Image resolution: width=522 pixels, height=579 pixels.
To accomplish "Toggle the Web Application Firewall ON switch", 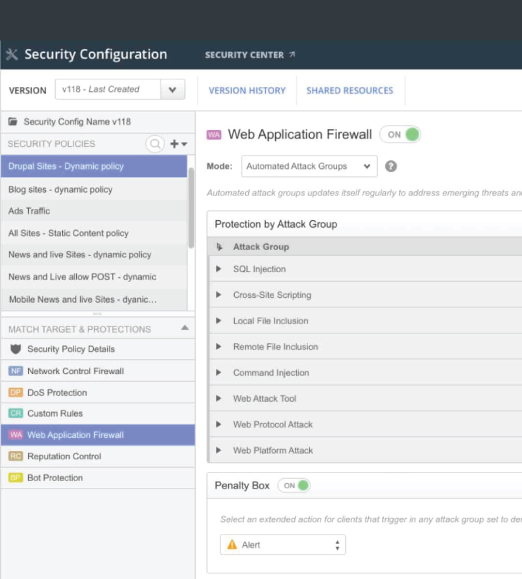I will coord(401,134).
